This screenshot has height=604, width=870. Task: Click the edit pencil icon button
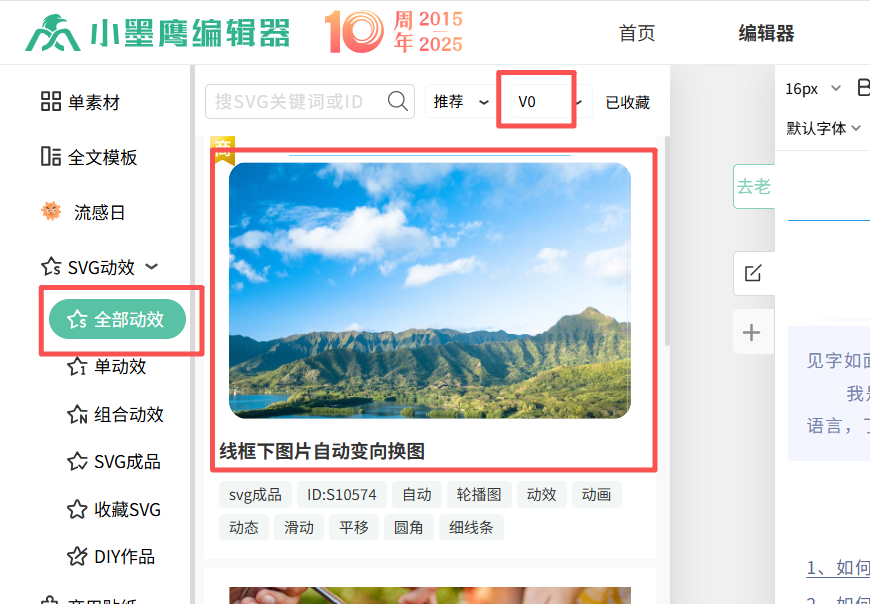pyautogui.click(x=752, y=273)
